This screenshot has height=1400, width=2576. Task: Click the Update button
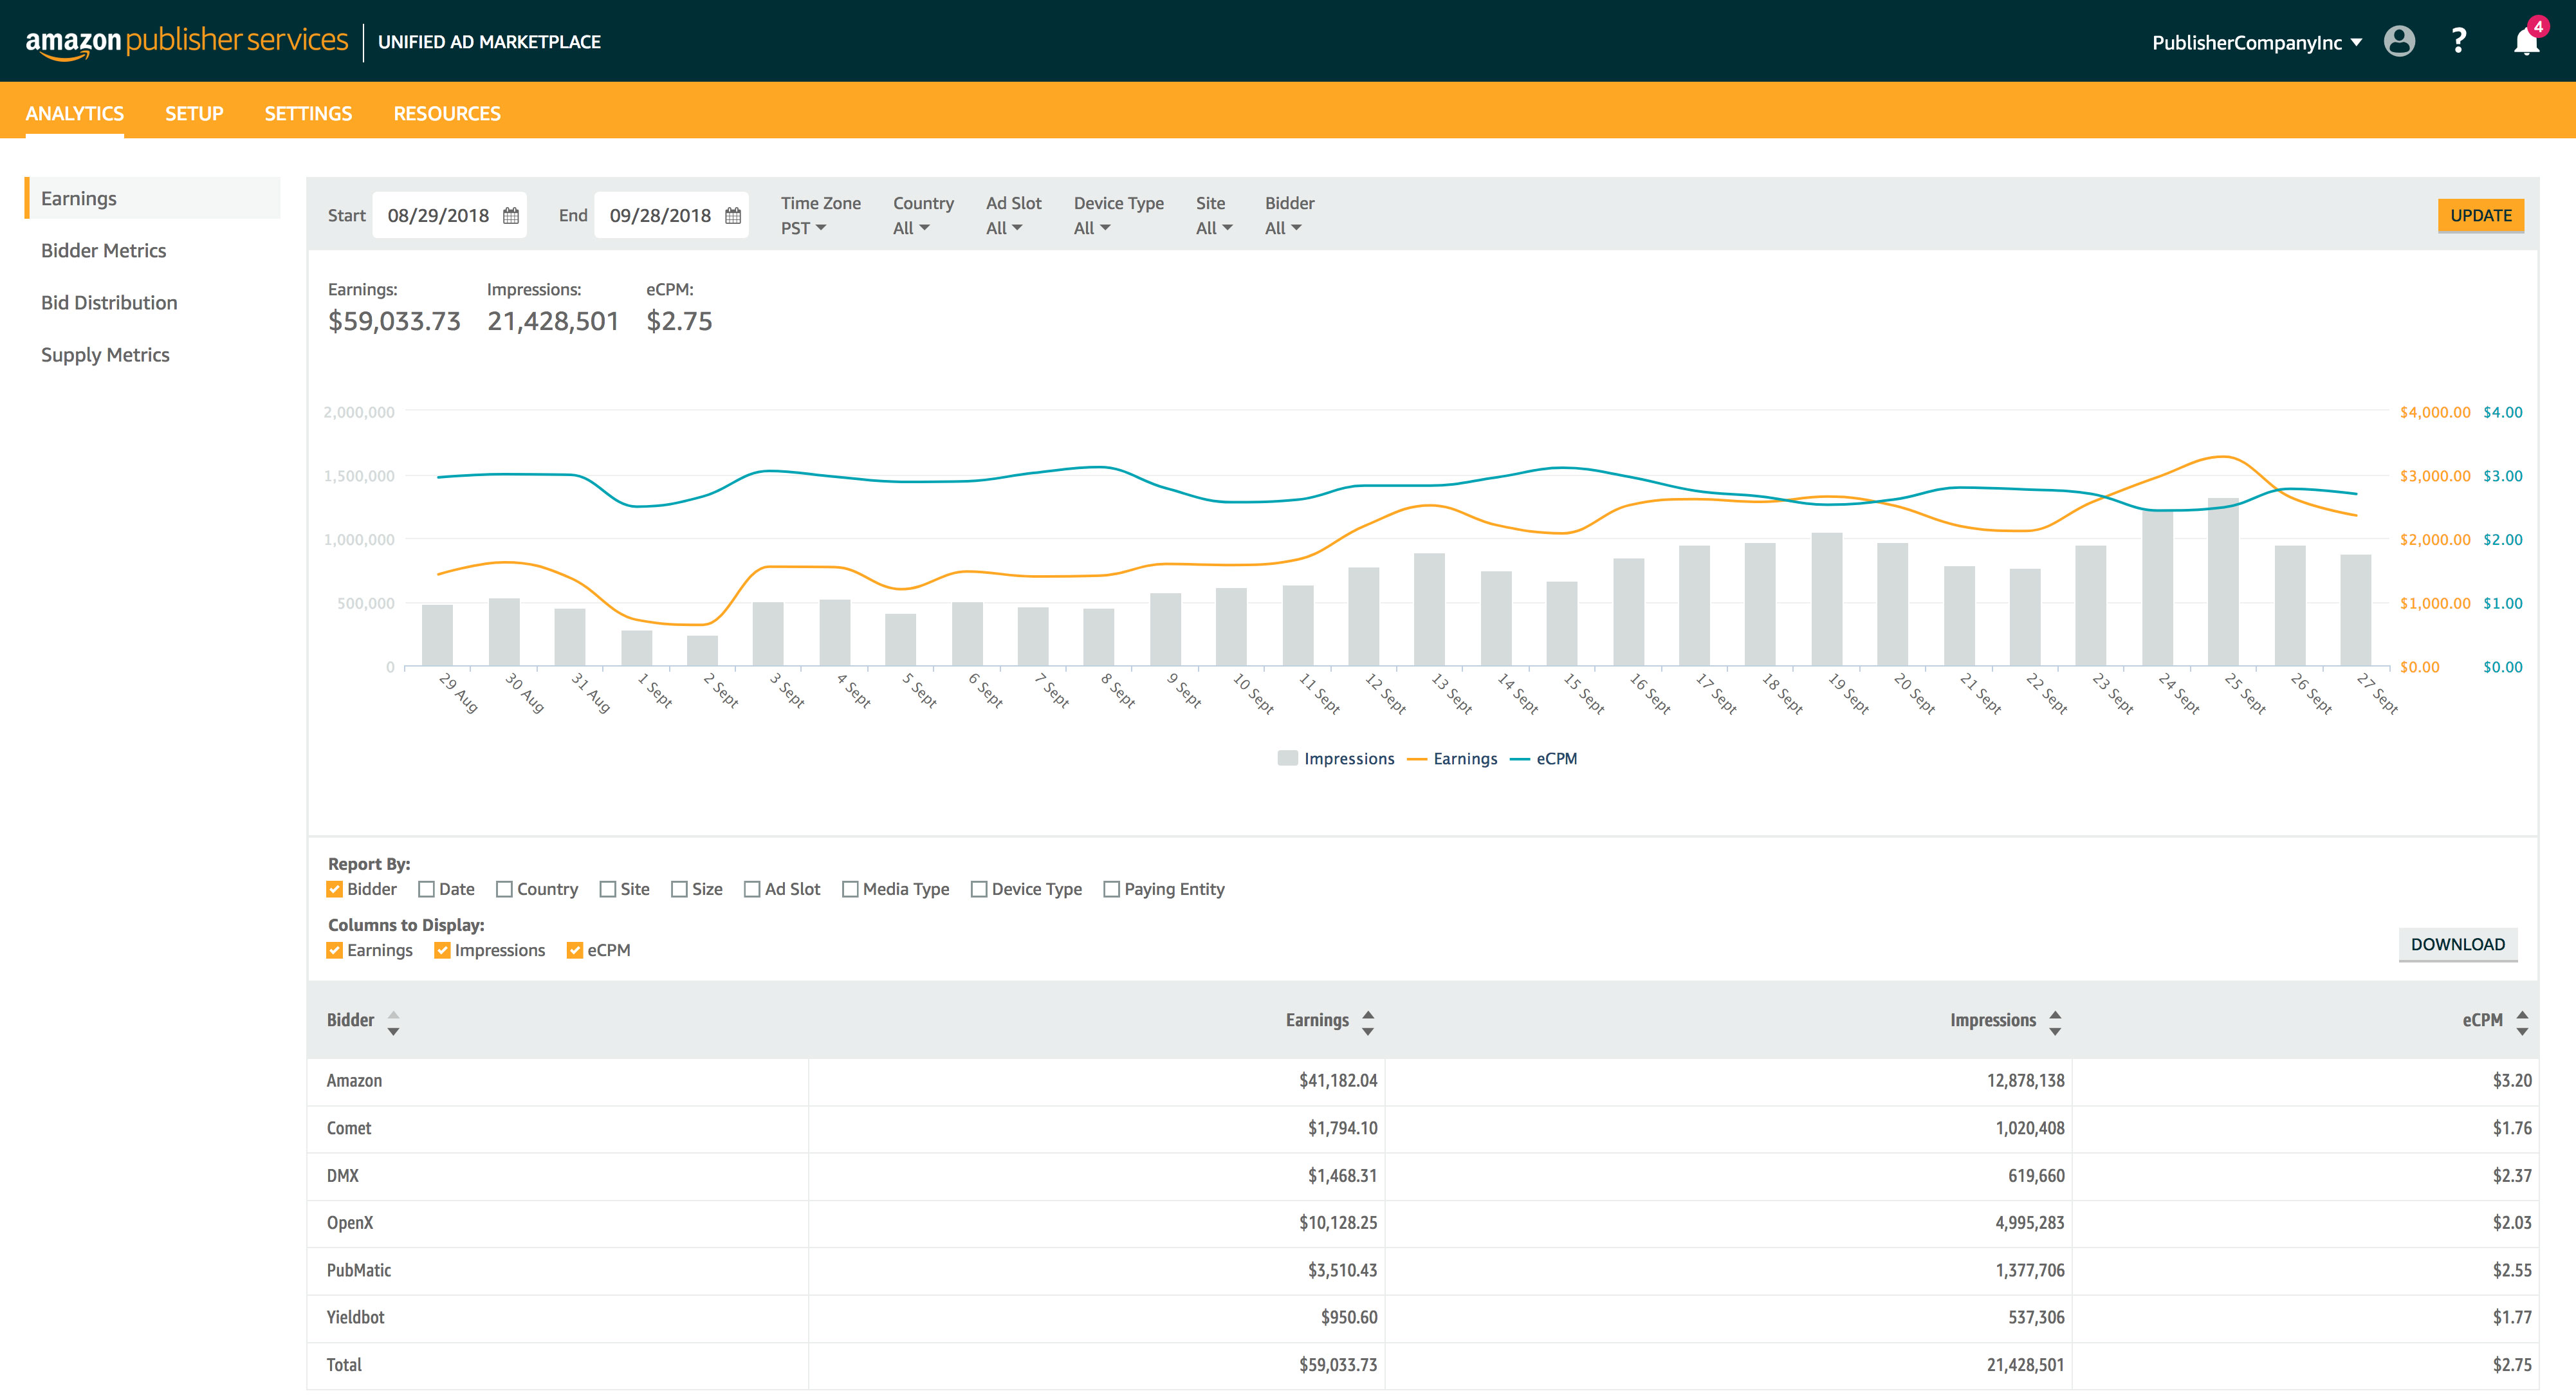(2480, 215)
